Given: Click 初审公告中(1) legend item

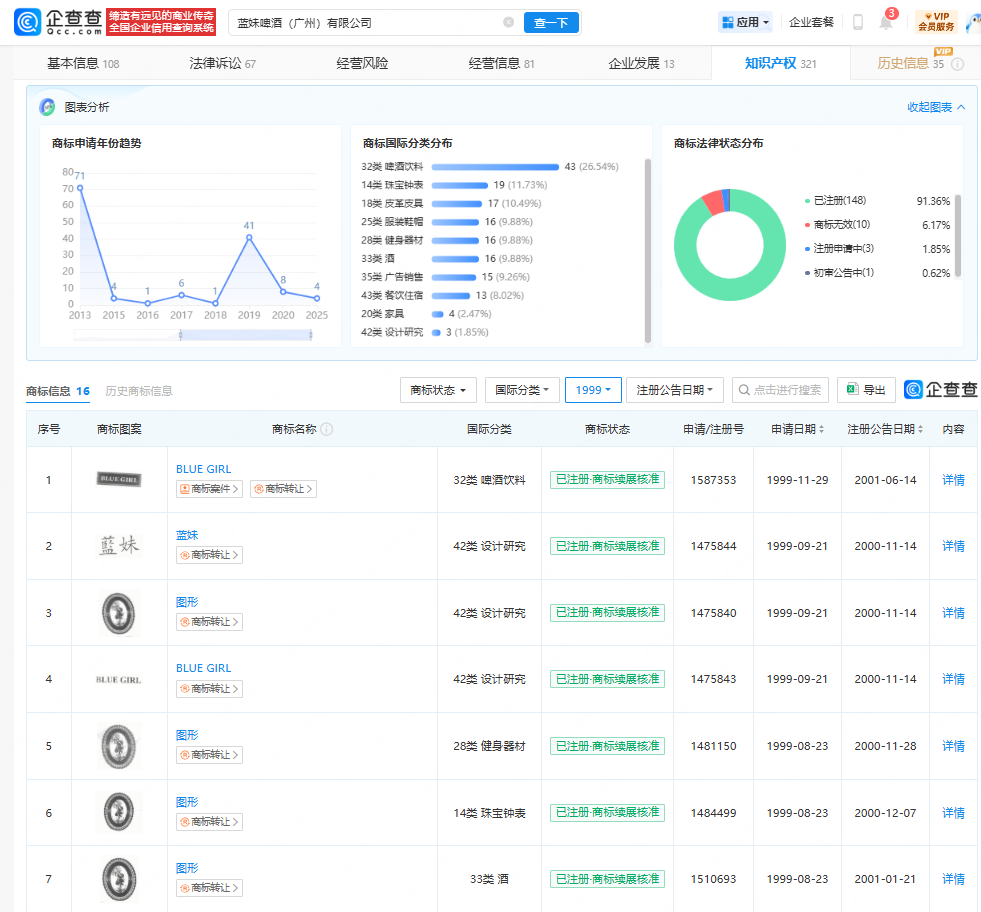Looking at the screenshot, I should pos(840,273).
